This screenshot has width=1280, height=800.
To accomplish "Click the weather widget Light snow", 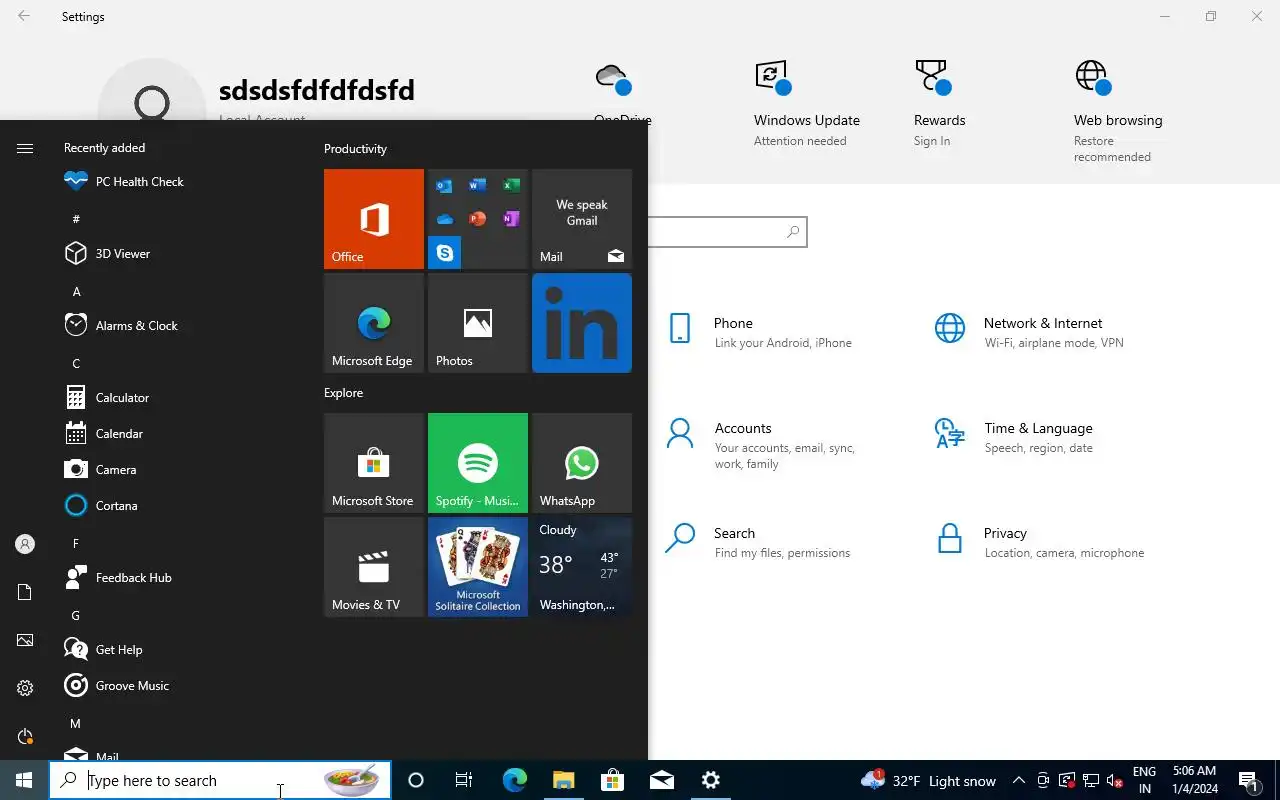I will pos(928,780).
